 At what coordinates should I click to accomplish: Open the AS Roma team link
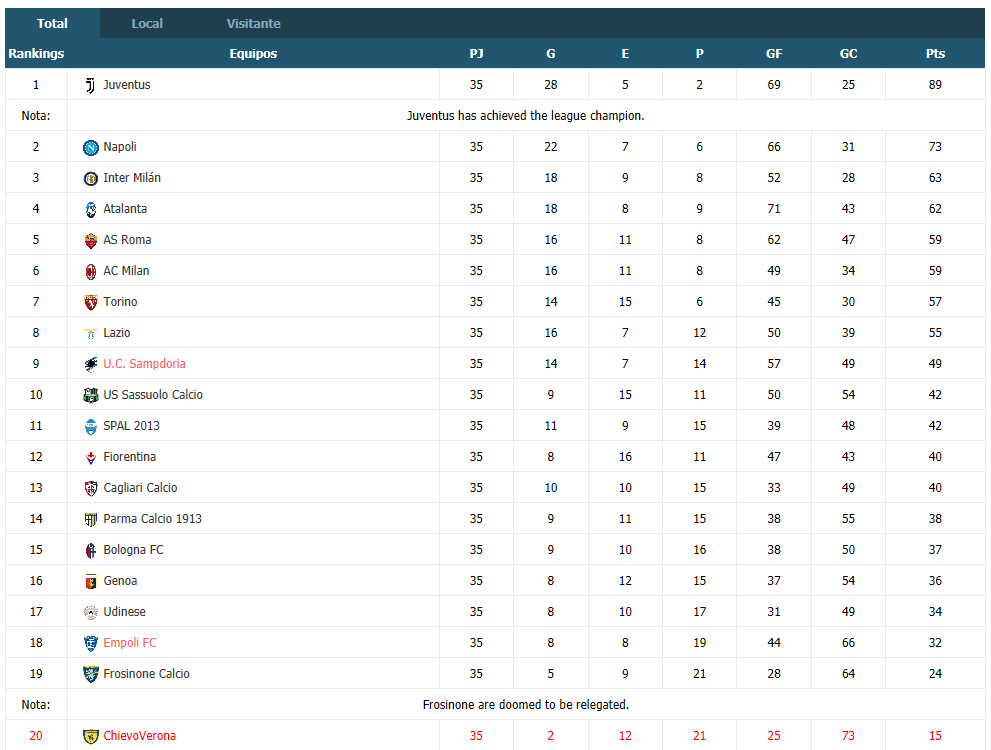coord(128,239)
